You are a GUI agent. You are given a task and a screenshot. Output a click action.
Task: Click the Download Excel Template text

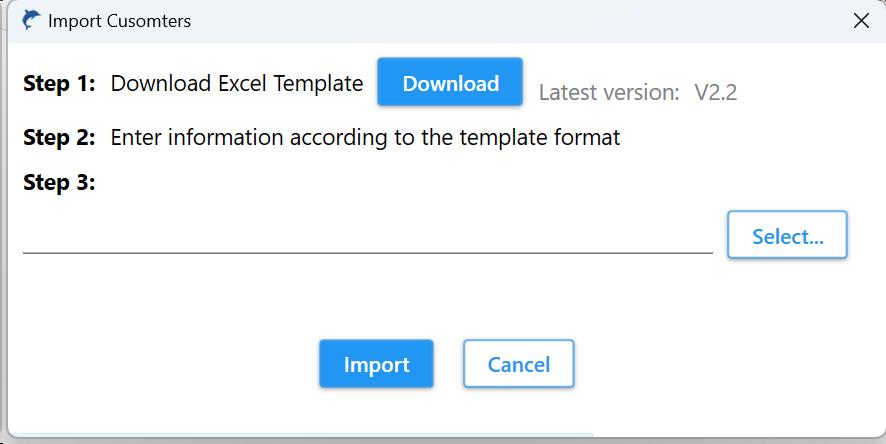236,84
